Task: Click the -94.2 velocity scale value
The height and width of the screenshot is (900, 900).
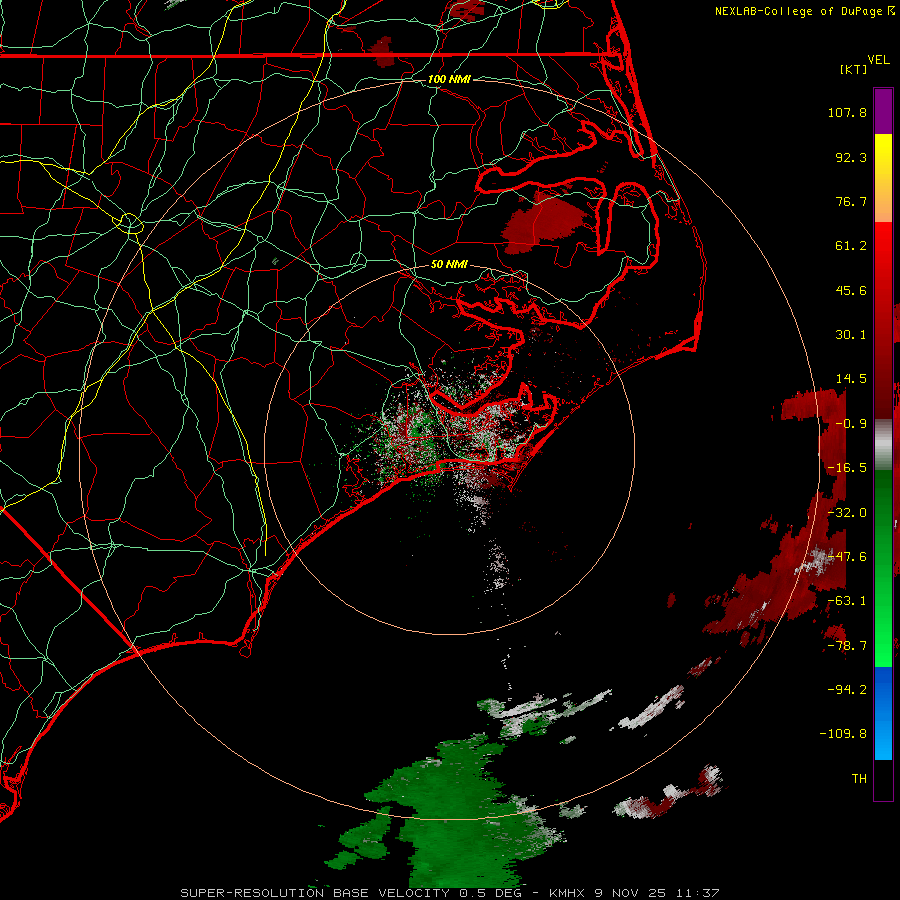Action: [847, 689]
